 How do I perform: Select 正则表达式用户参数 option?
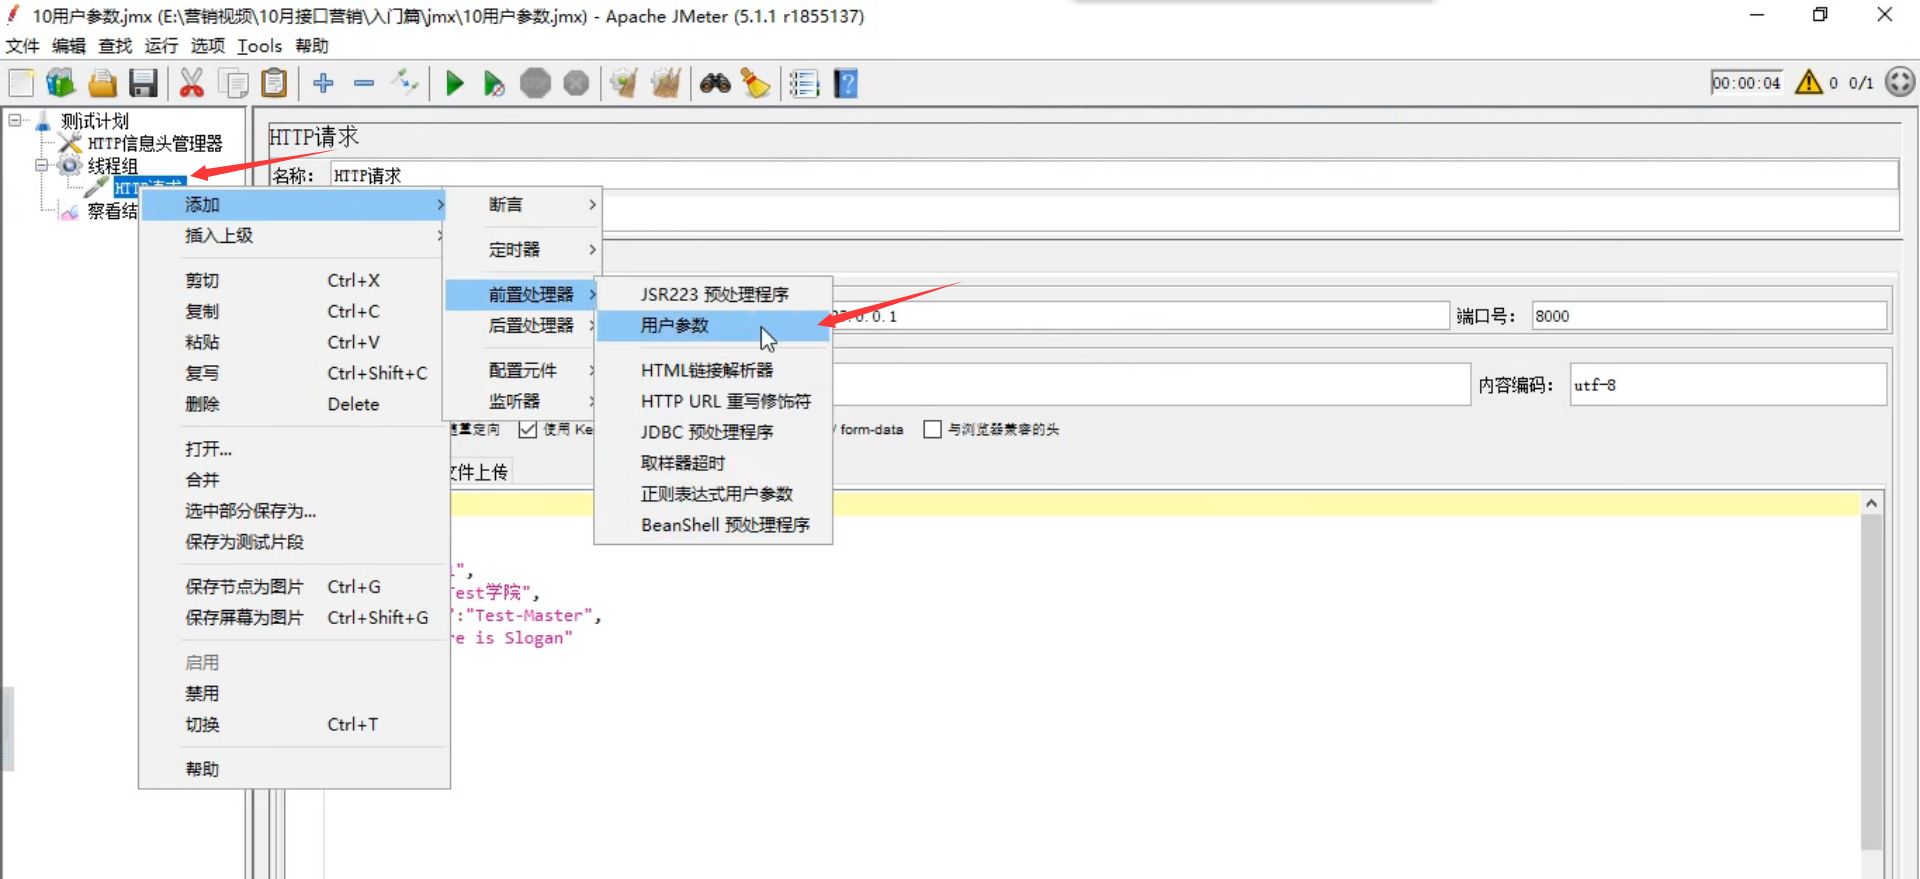713,494
